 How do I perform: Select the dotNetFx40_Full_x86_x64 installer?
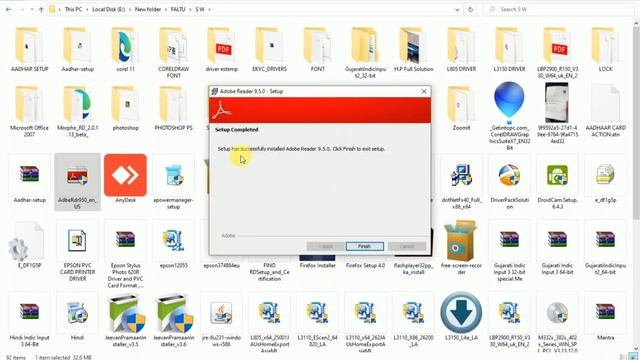coord(461,182)
